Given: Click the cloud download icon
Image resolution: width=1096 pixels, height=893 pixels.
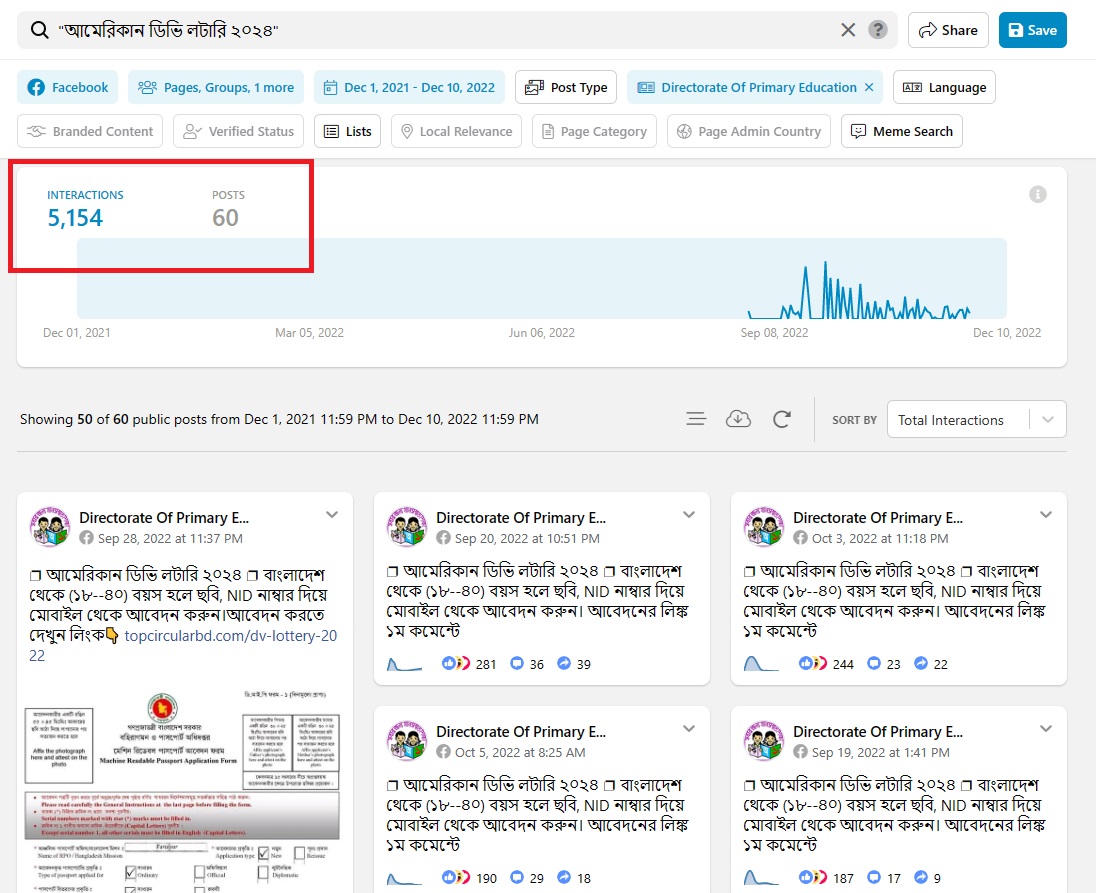Looking at the screenshot, I should tap(738, 419).
